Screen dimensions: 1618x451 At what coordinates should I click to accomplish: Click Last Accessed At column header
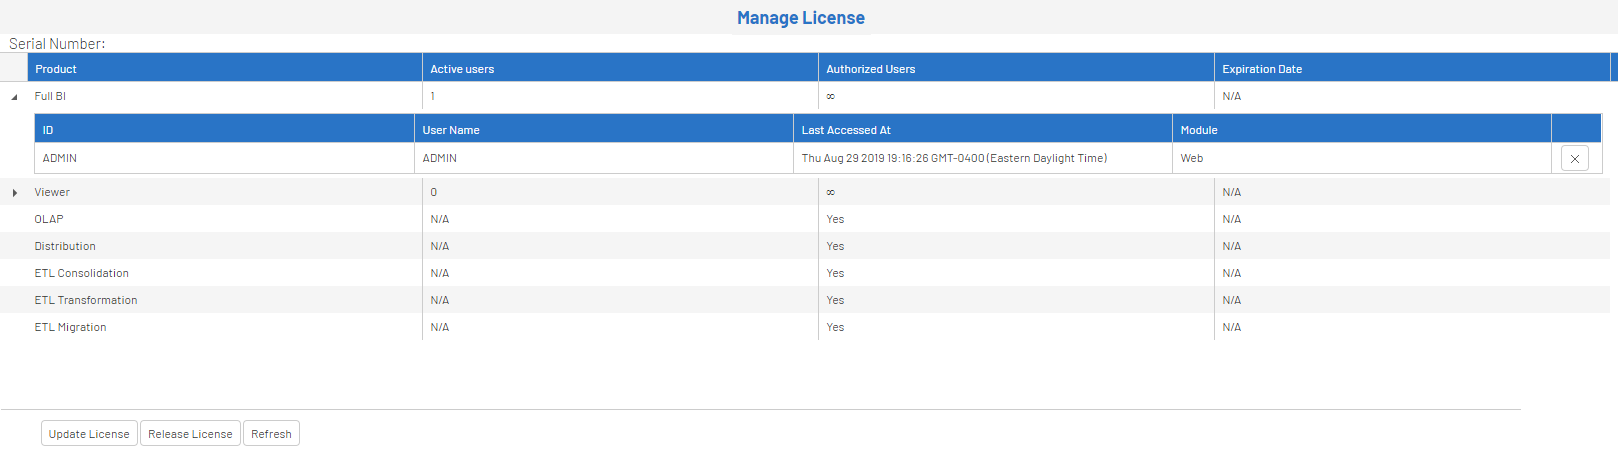846,130
